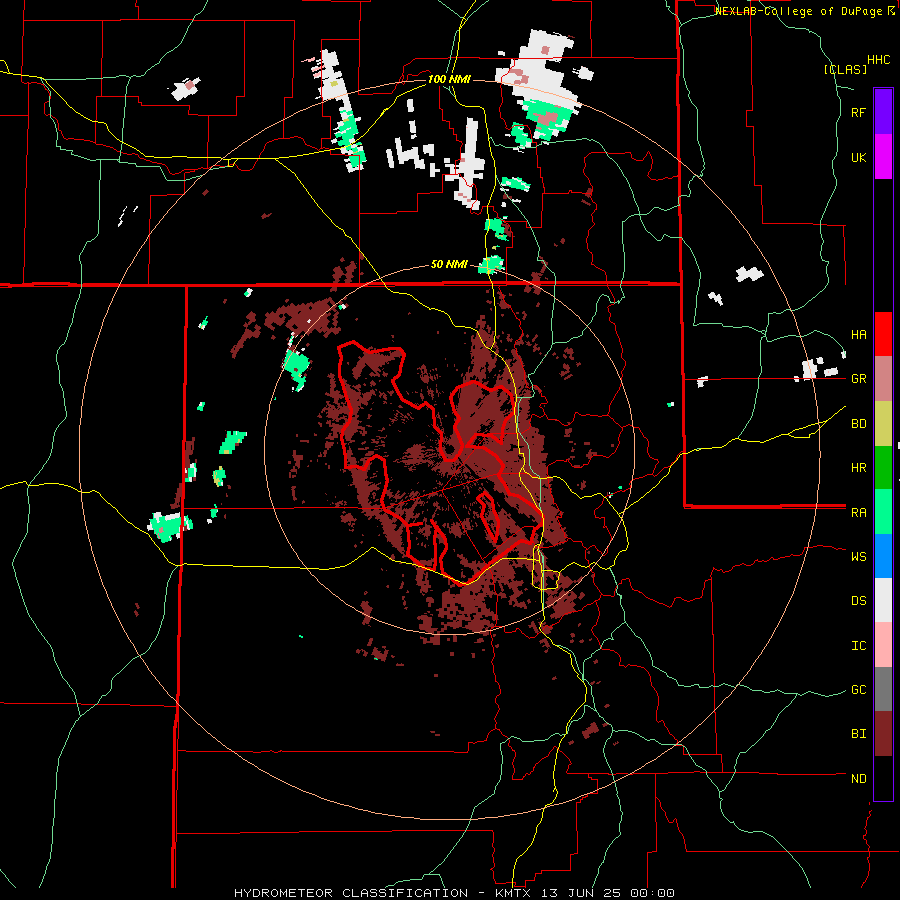Viewport: 900px width, 900px height.
Task: Click the "RF" legend label text
Action: pos(858,112)
